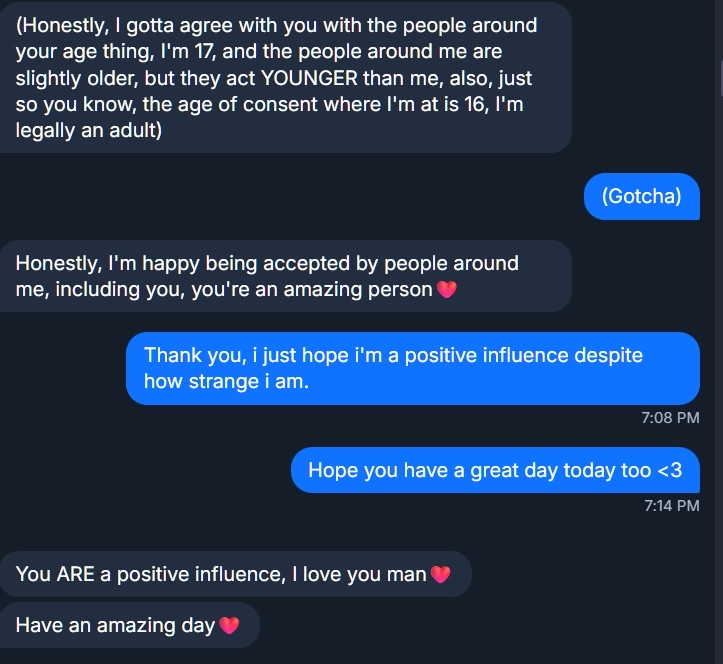Viewport: 723px width, 664px height.
Task: Click the heart emoji after "love you man"
Action: (x=440, y=575)
